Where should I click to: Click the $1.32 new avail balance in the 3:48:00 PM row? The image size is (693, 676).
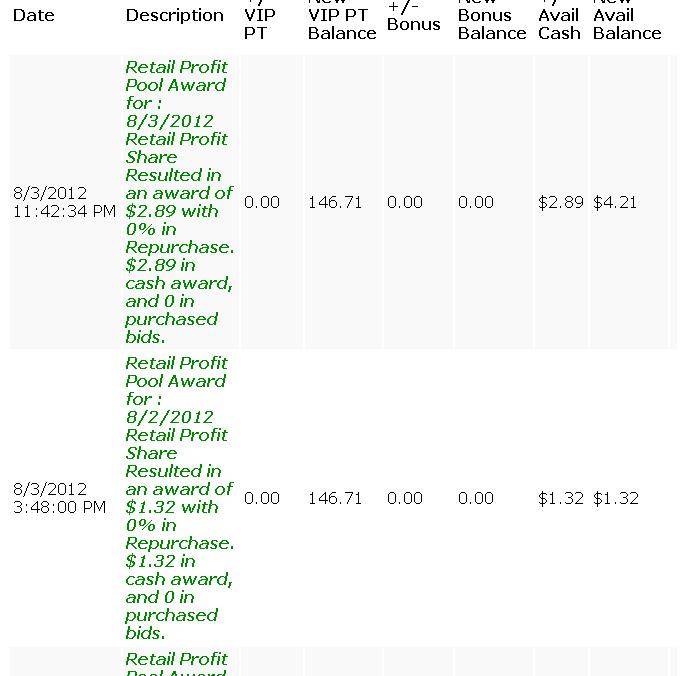[615, 498]
